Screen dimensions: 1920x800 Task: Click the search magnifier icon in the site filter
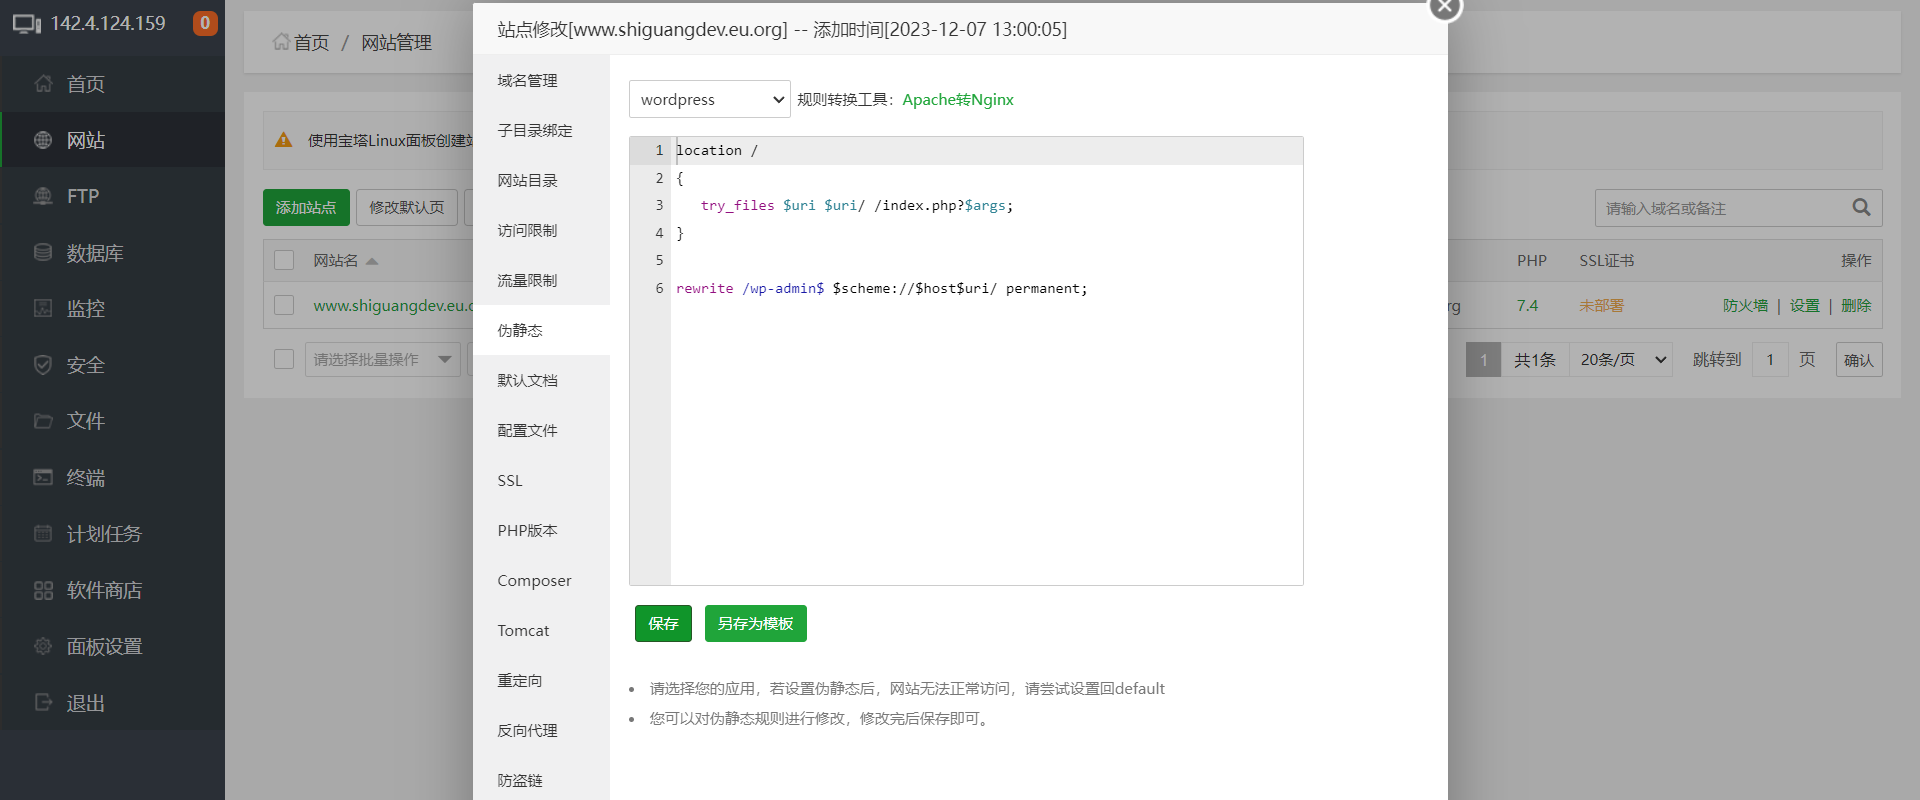(1861, 207)
